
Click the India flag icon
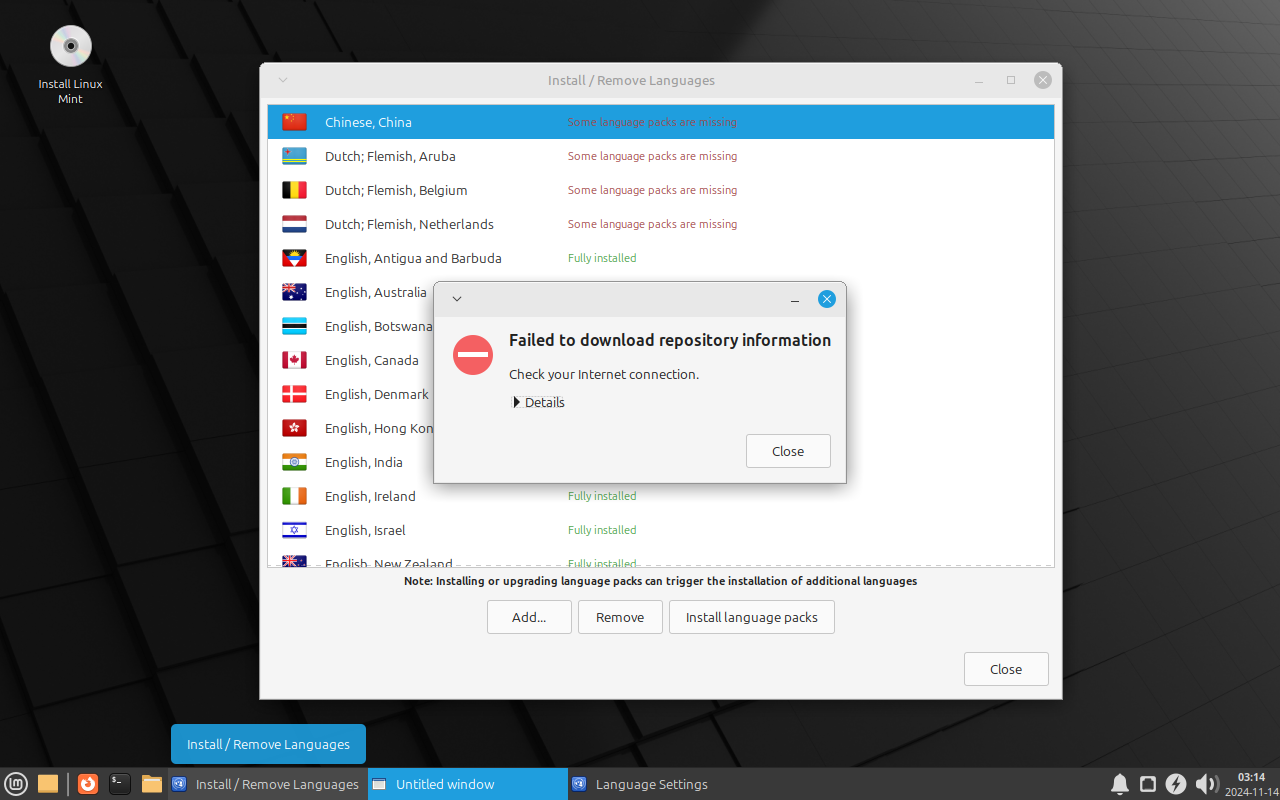(294, 462)
